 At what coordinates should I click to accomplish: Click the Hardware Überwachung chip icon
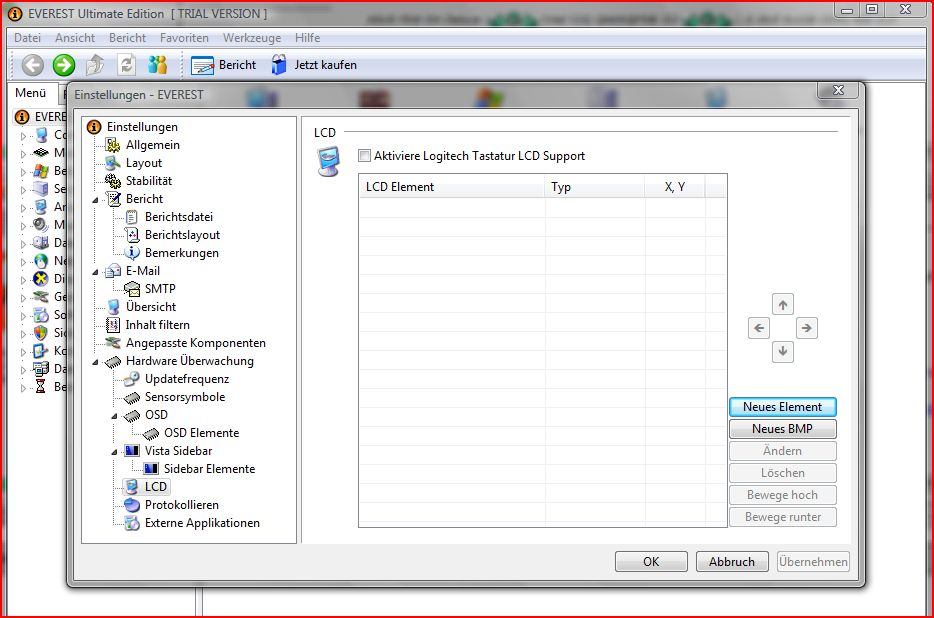click(113, 361)
